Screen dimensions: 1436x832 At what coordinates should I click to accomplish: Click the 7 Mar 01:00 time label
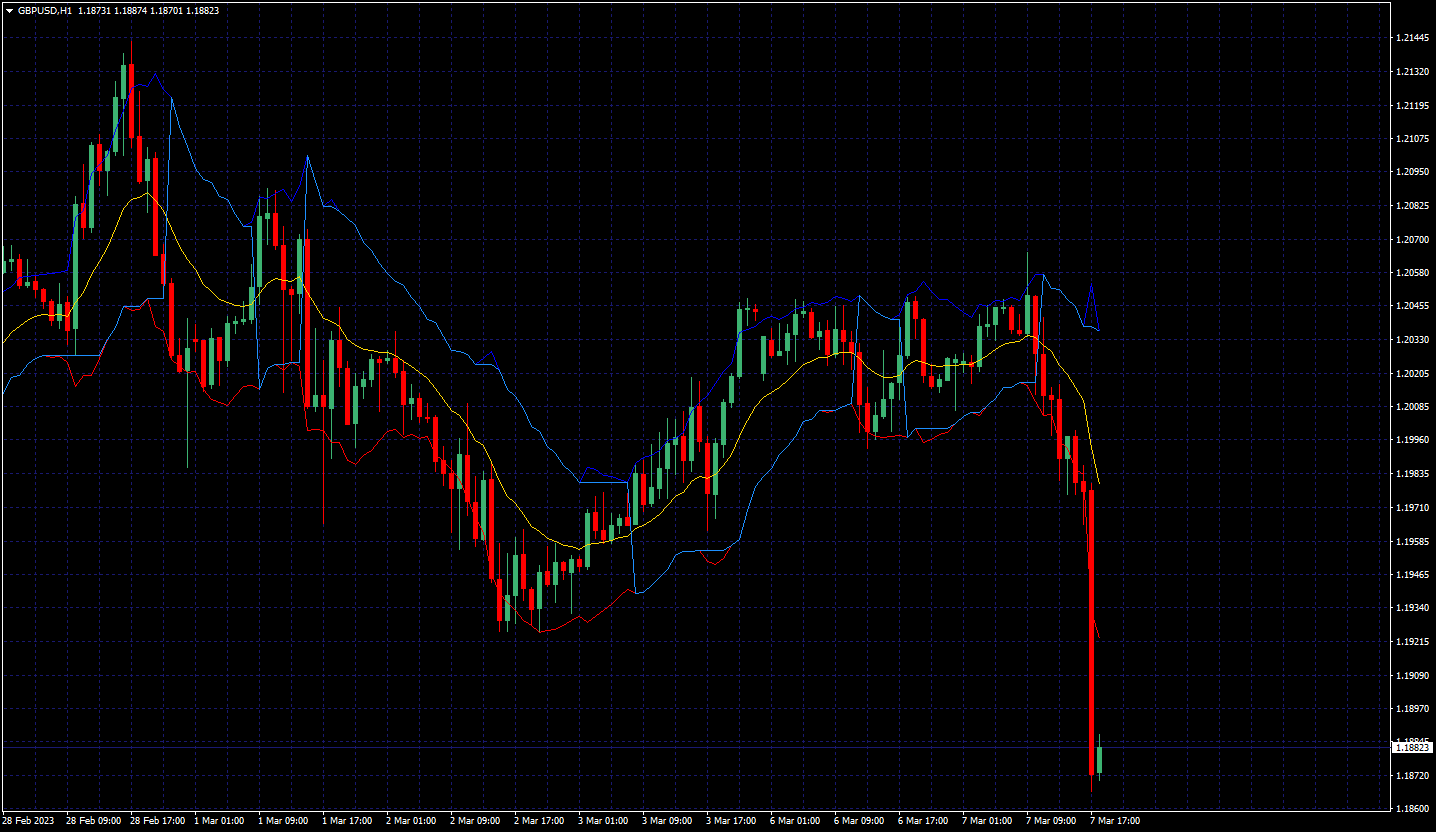click(x=987, y=821)
